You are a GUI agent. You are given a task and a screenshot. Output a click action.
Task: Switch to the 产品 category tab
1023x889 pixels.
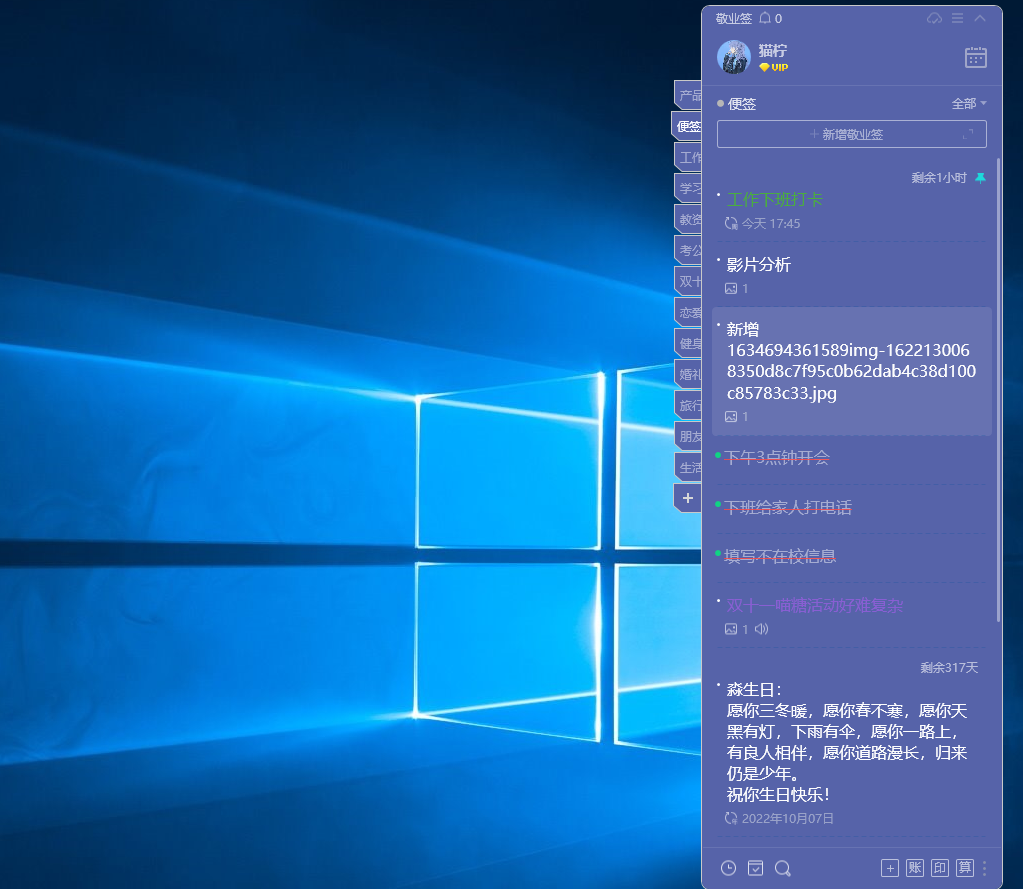(x=688, y=95)
